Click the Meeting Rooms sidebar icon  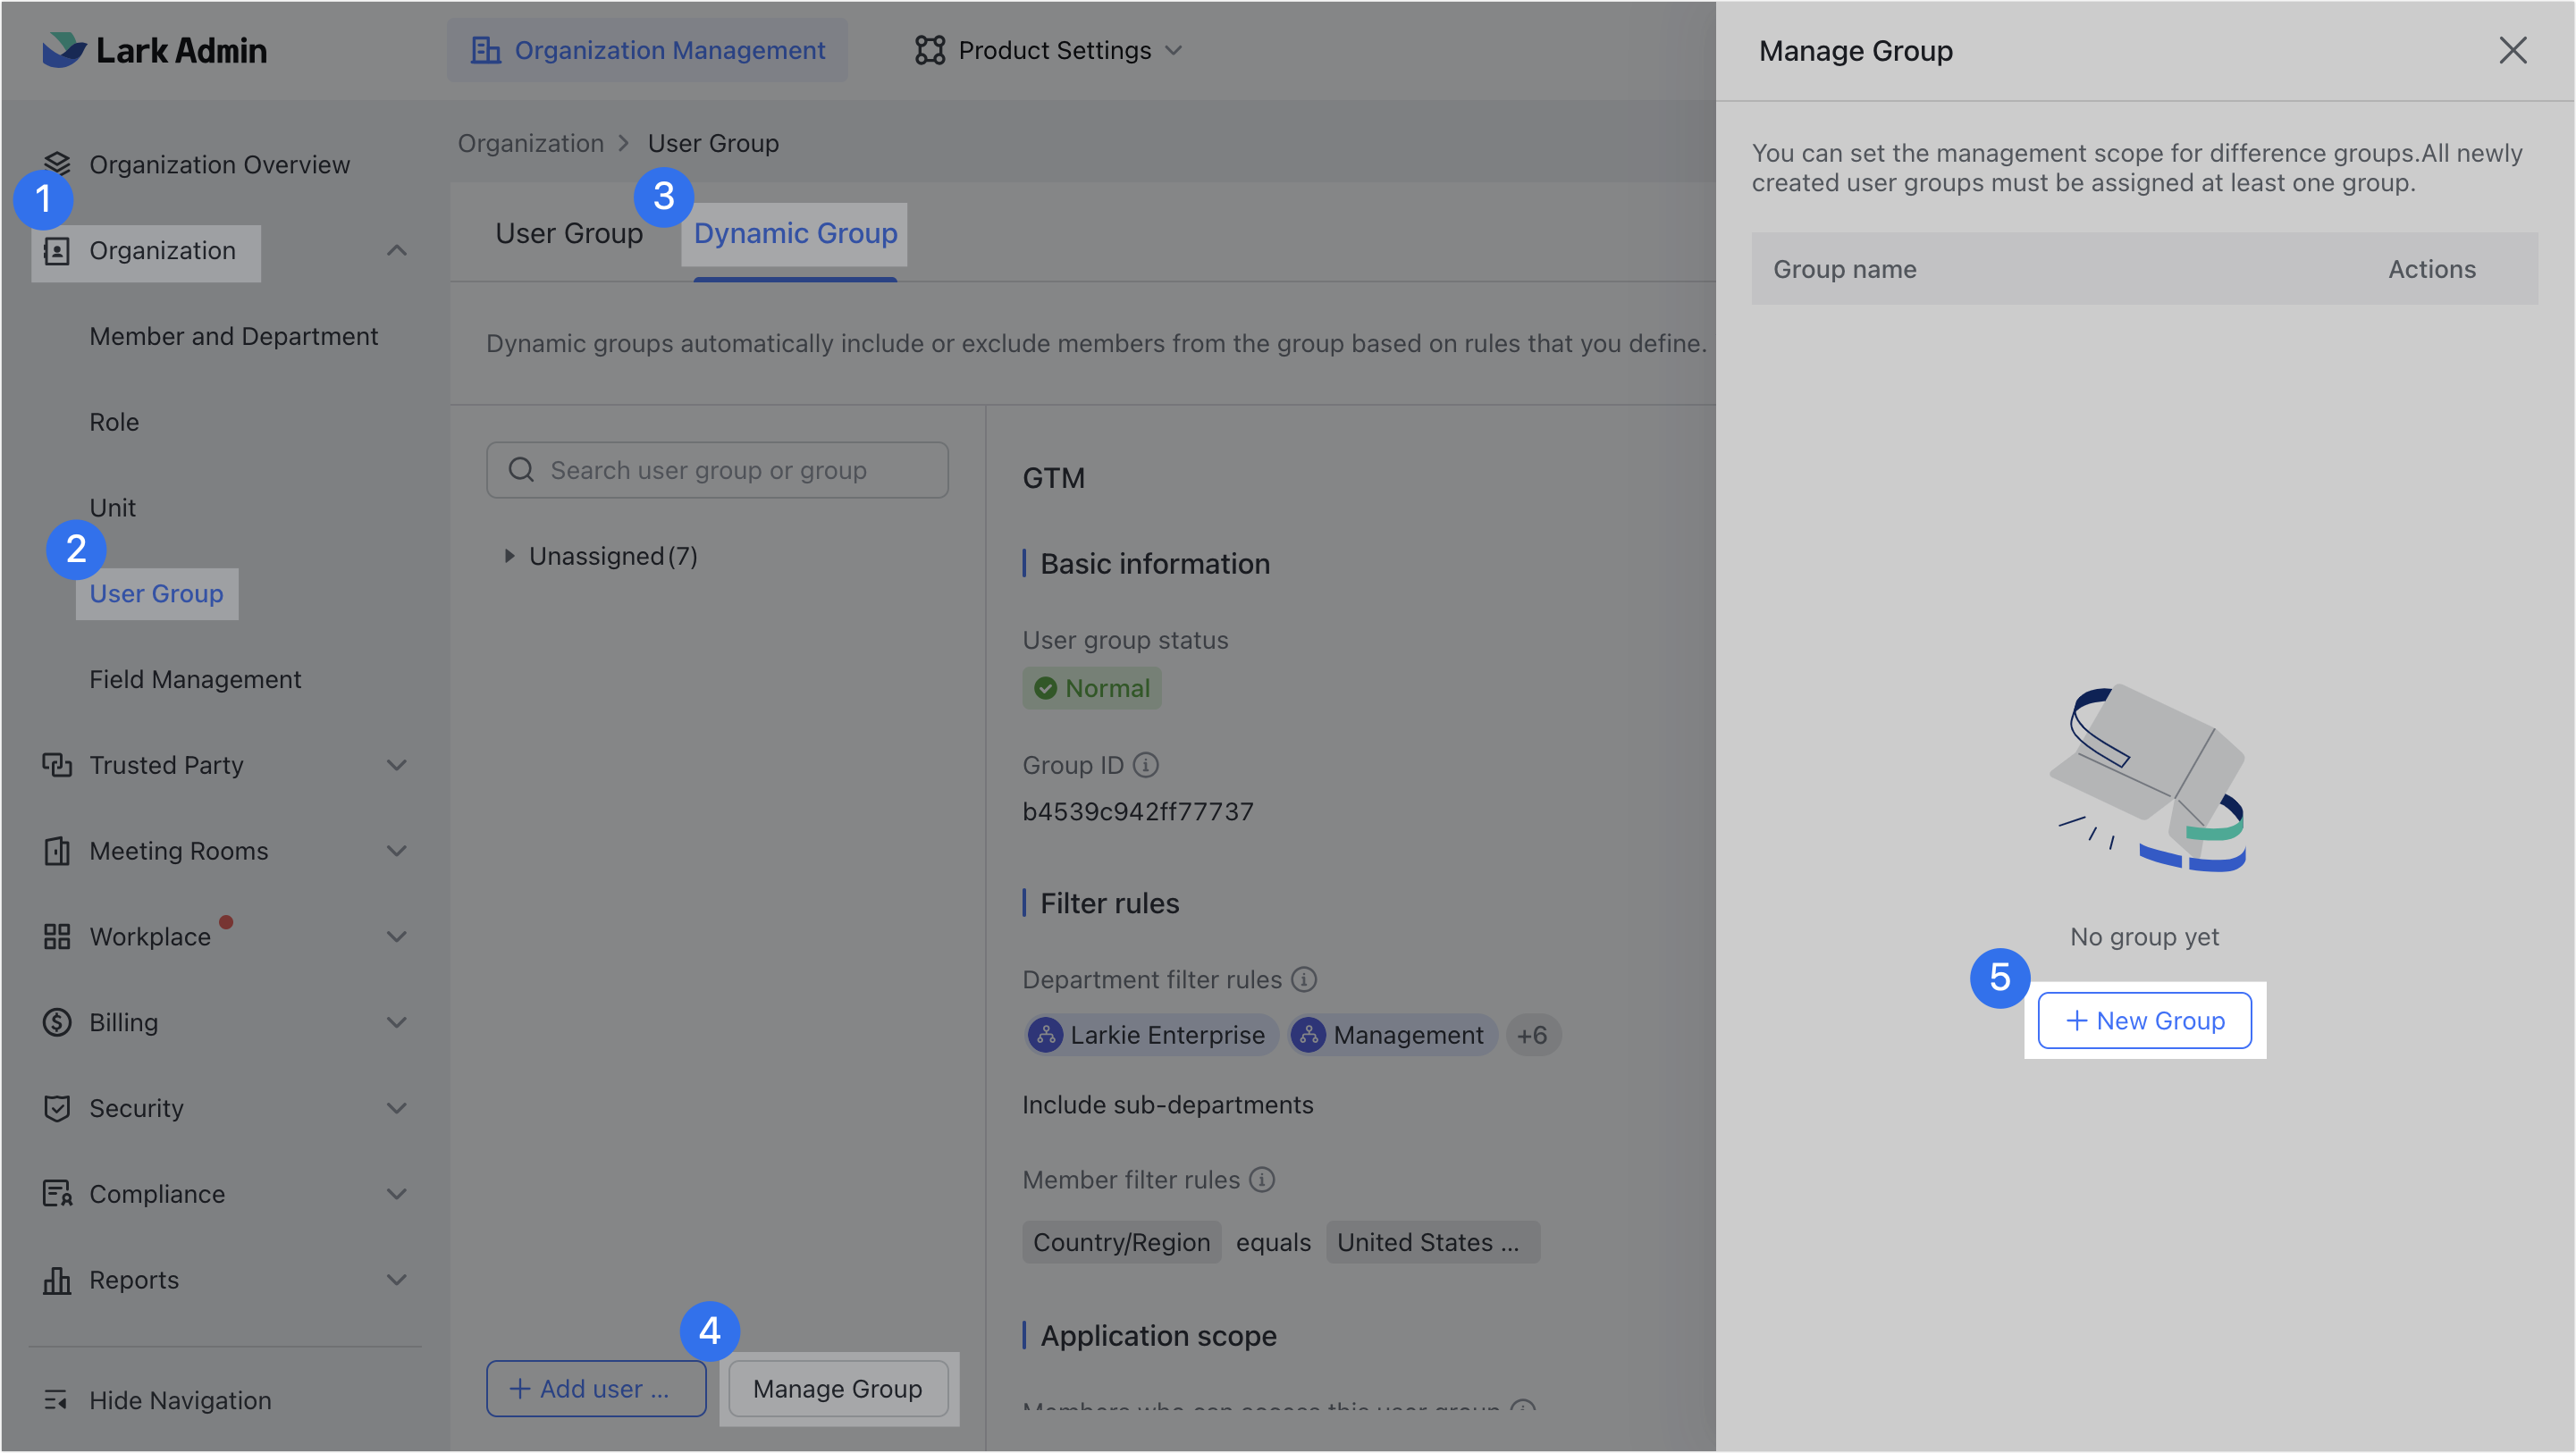click(57, 850)
